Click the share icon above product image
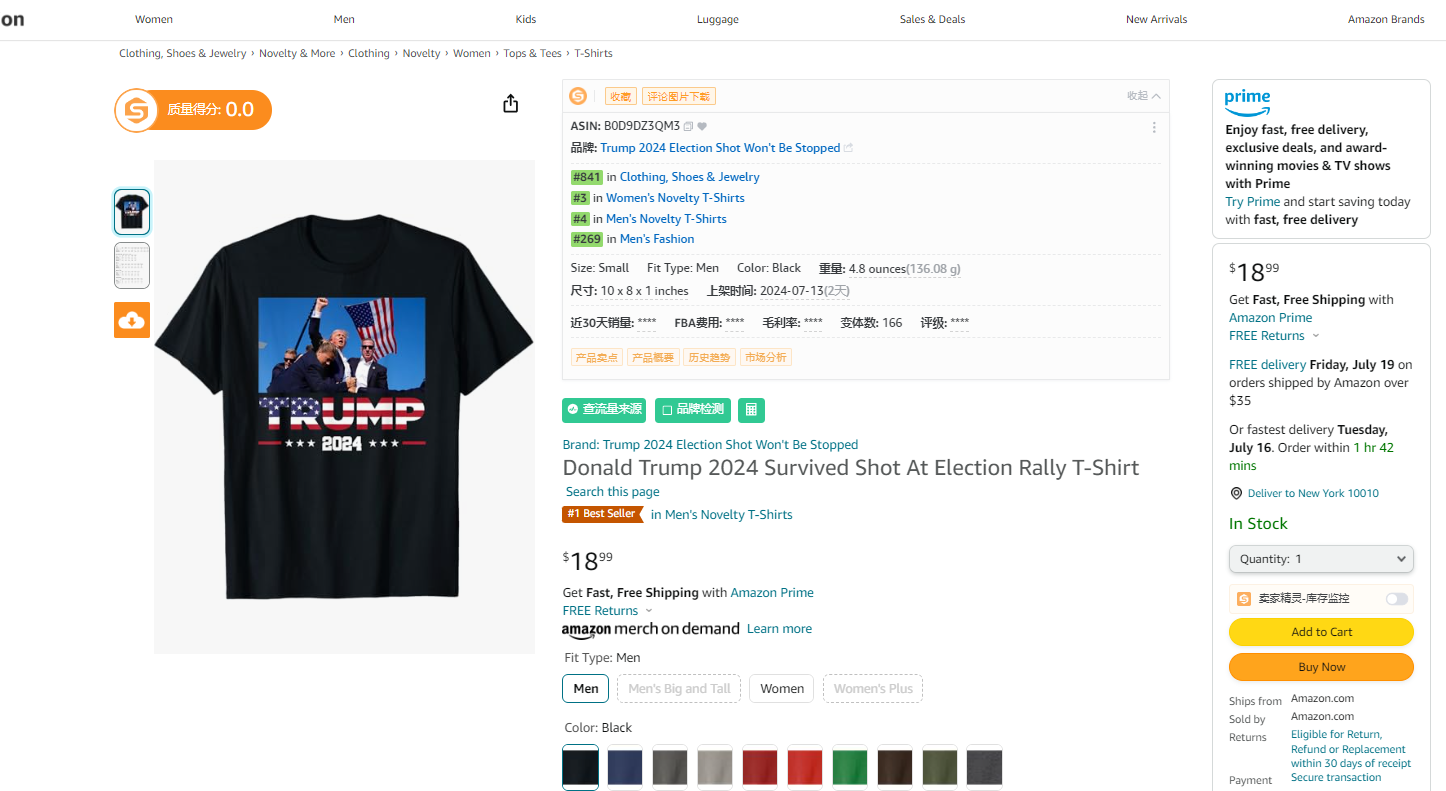This screenshot has width=1446, height=791. (x=511, y=104)
